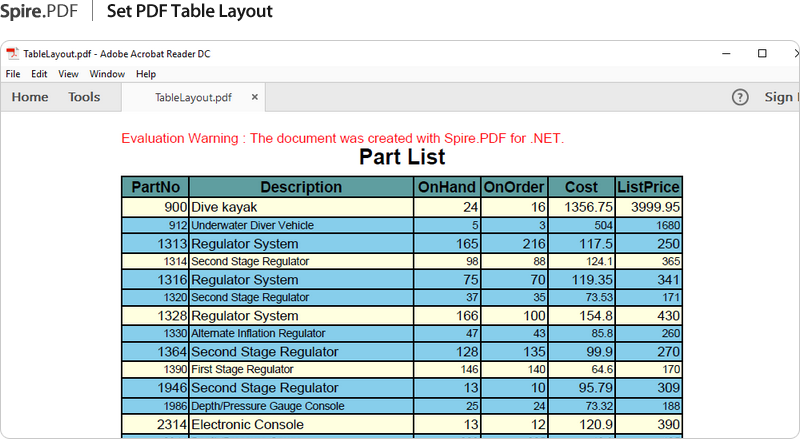Select the TableLayout.pdf document tab
The width and height of the screenshot is (800, 440).
click(193, 97)
